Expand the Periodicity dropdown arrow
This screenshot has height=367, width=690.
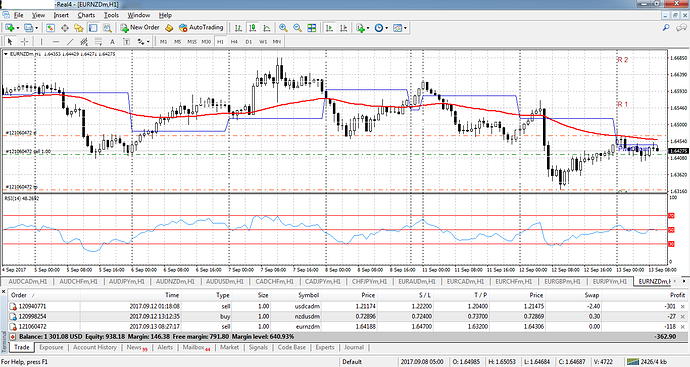(386, 28)
